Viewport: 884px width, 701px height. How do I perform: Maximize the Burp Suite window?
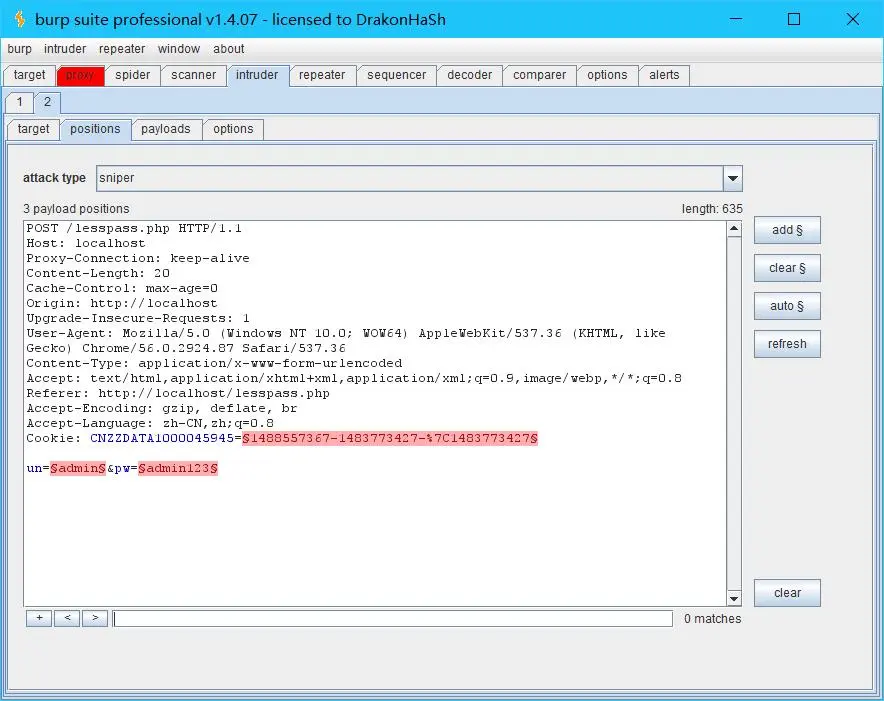tap(794, 19)
